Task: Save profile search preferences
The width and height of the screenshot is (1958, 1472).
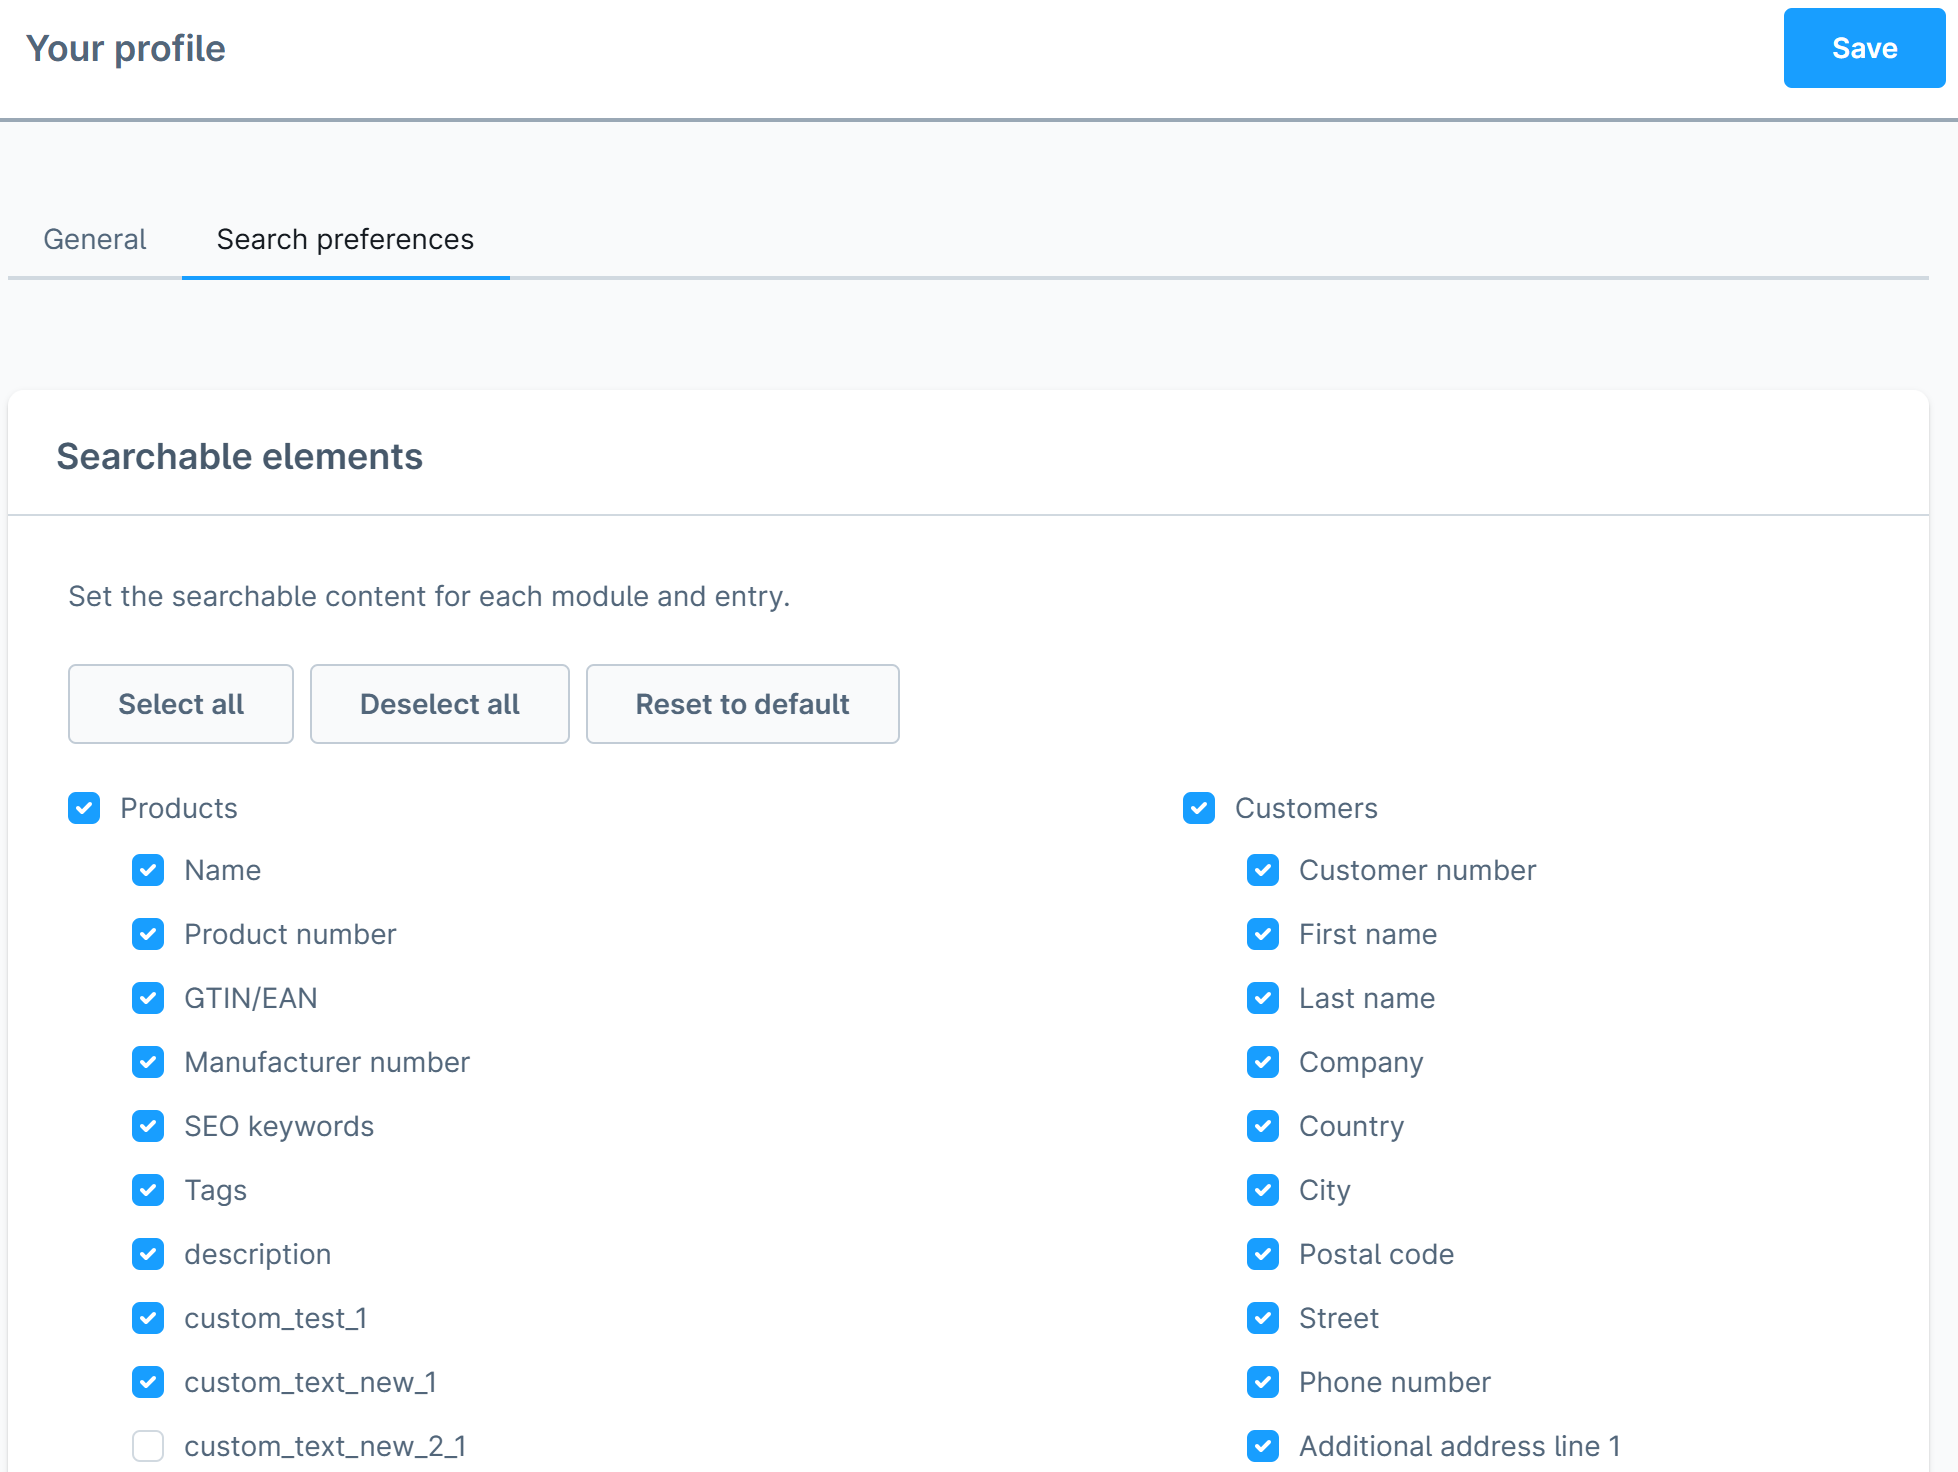Action: pos(1864,48)
